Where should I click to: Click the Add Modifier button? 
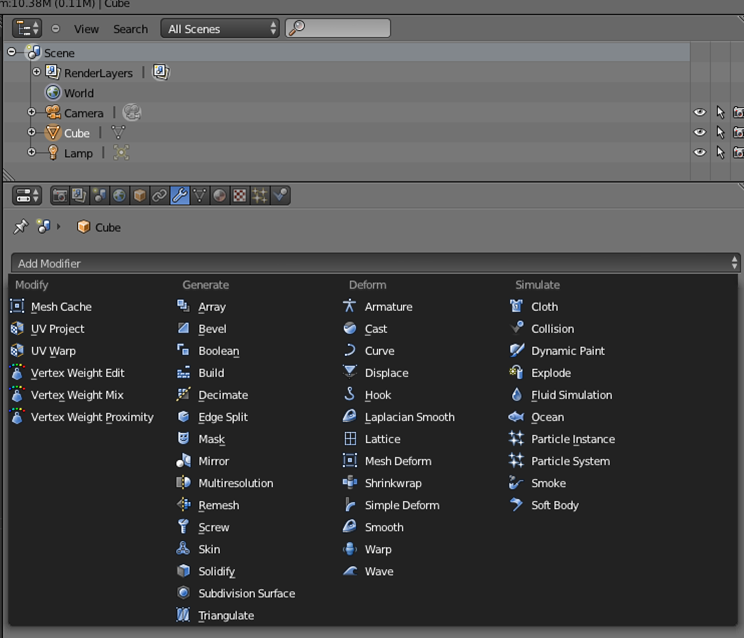376,263
